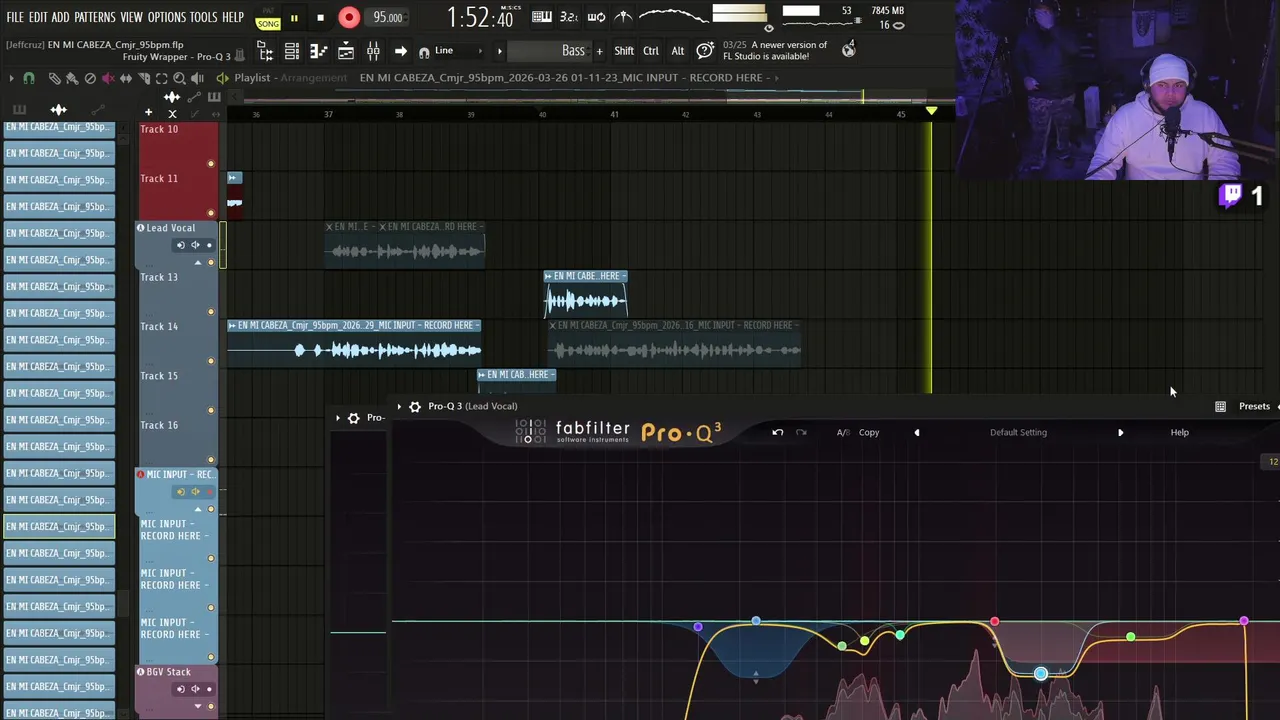Open the ADD menu
Image resolution: width=1280 pixels, height=720 pixels.
[x=61, y=18]
